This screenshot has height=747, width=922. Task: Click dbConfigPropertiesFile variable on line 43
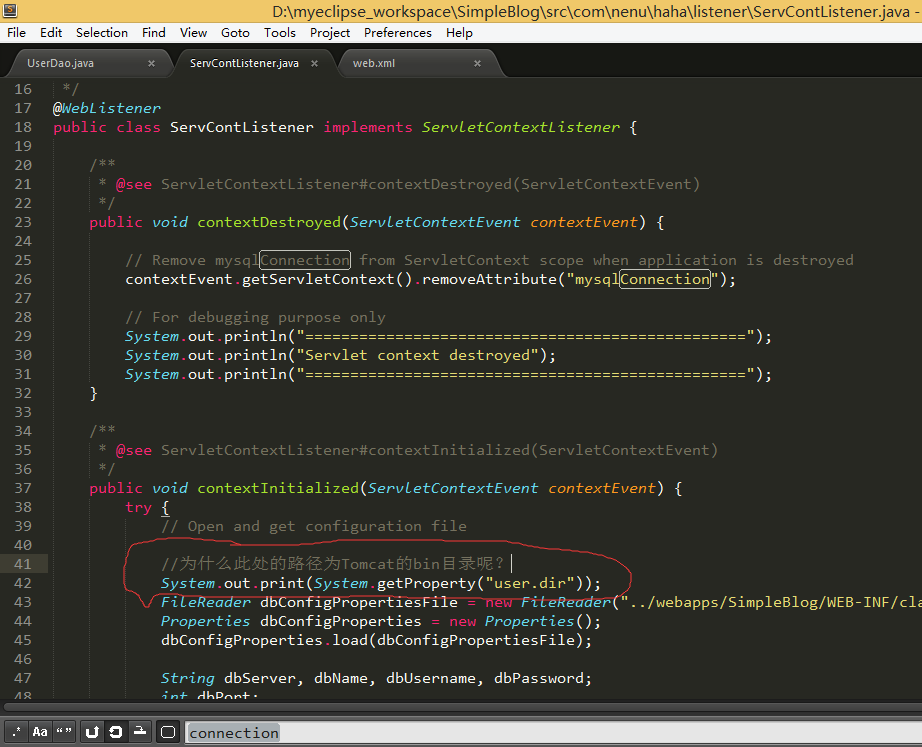pos(359,602)
